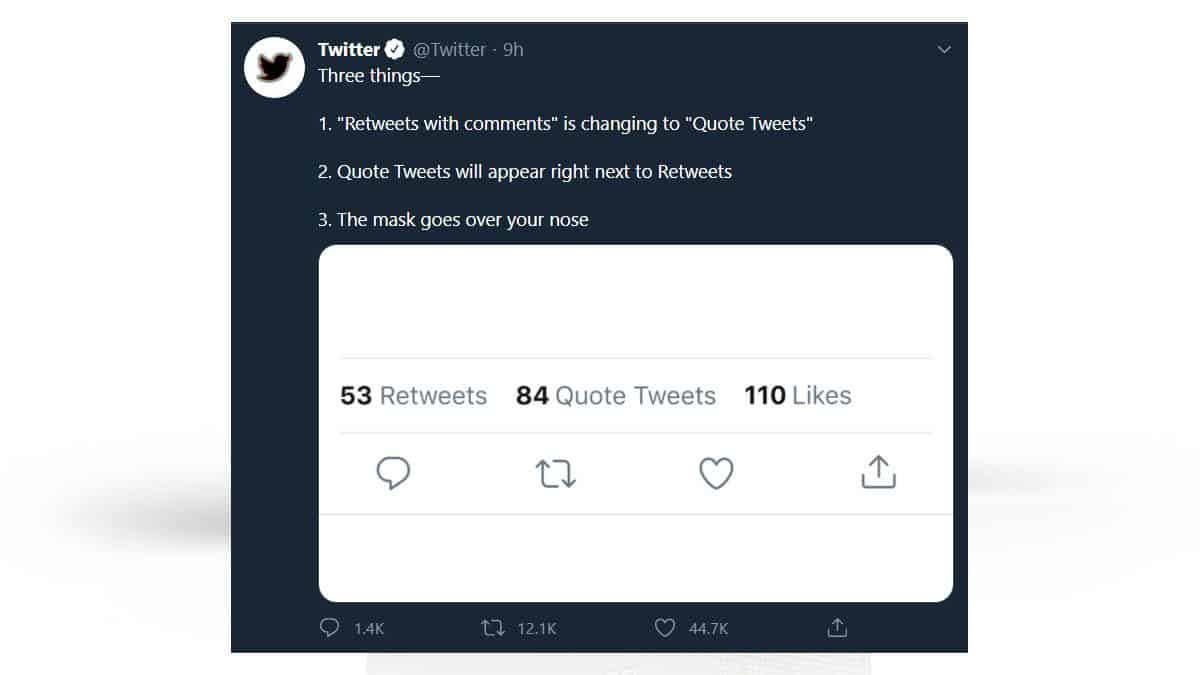Open the 110 Likes list

797,396
